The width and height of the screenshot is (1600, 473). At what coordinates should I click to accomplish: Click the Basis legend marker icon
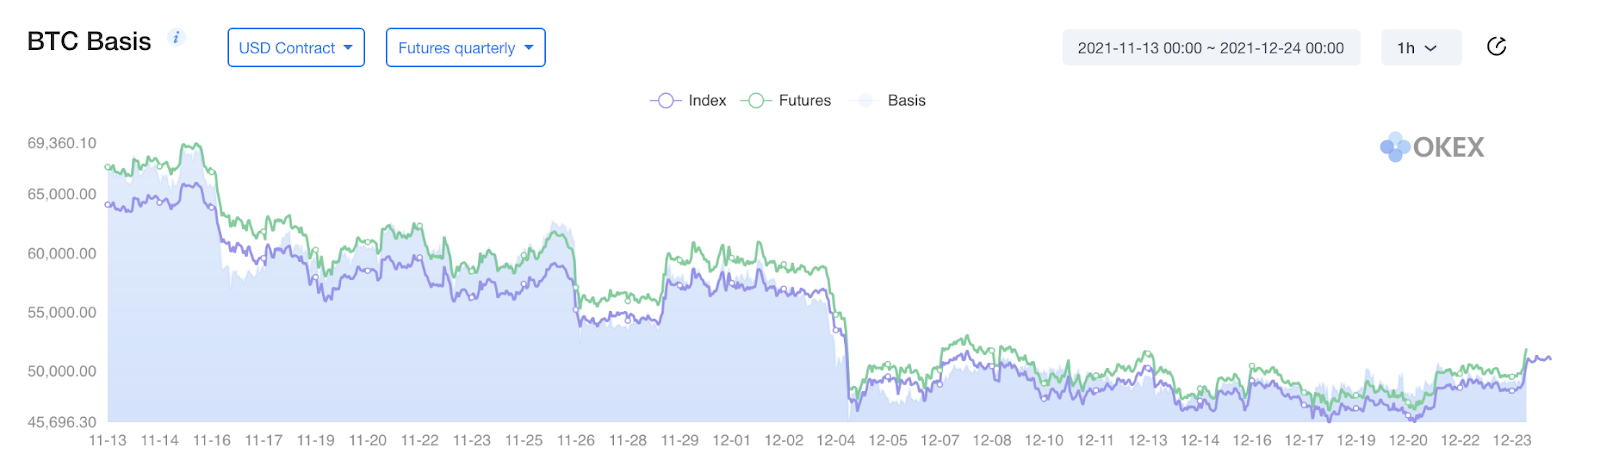866,101
